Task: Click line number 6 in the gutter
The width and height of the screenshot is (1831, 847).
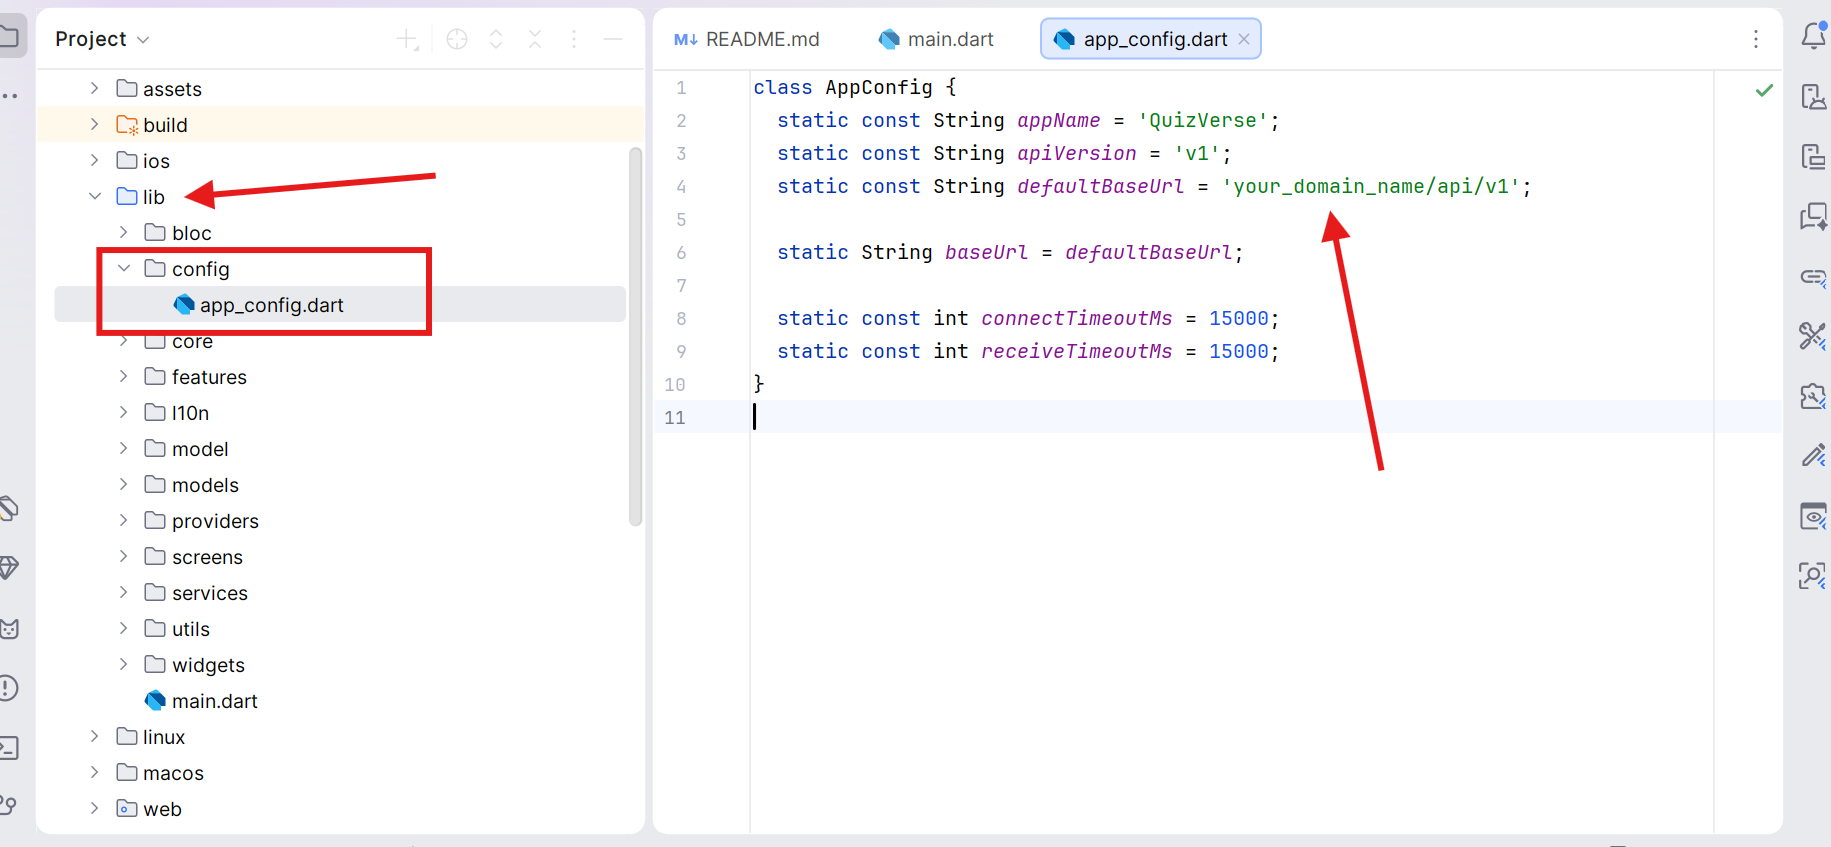Action: 681,252
